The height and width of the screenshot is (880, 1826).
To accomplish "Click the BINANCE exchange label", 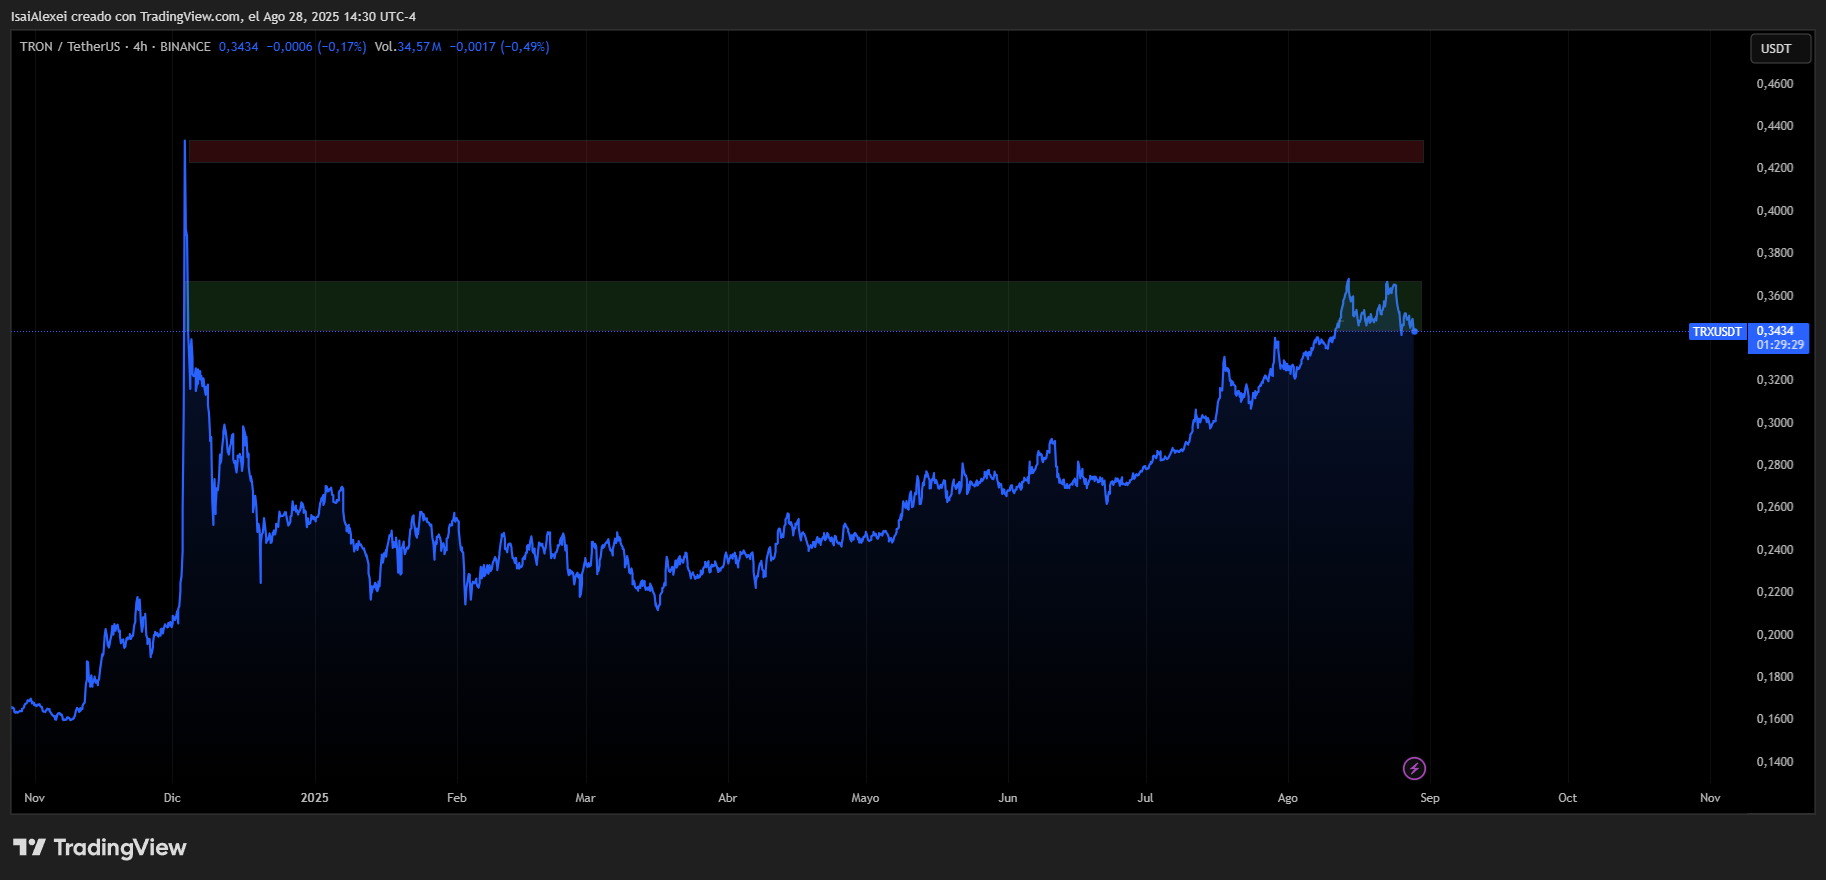I will point(185,47).
